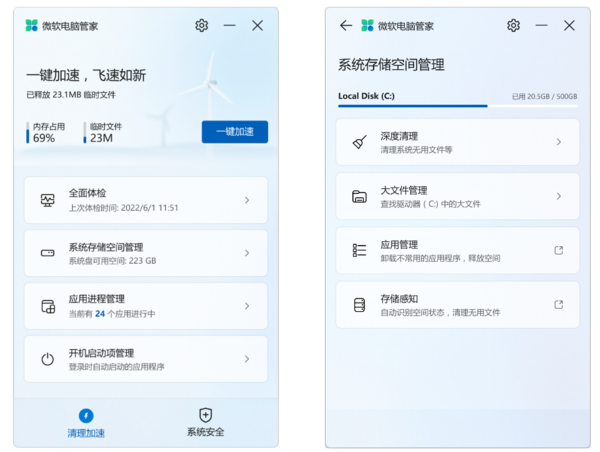This screenshot has height=452, width=600.
Task: Expand 应用进程管理 row chevron
Action: pyautogui.click(x=247, y=306)
